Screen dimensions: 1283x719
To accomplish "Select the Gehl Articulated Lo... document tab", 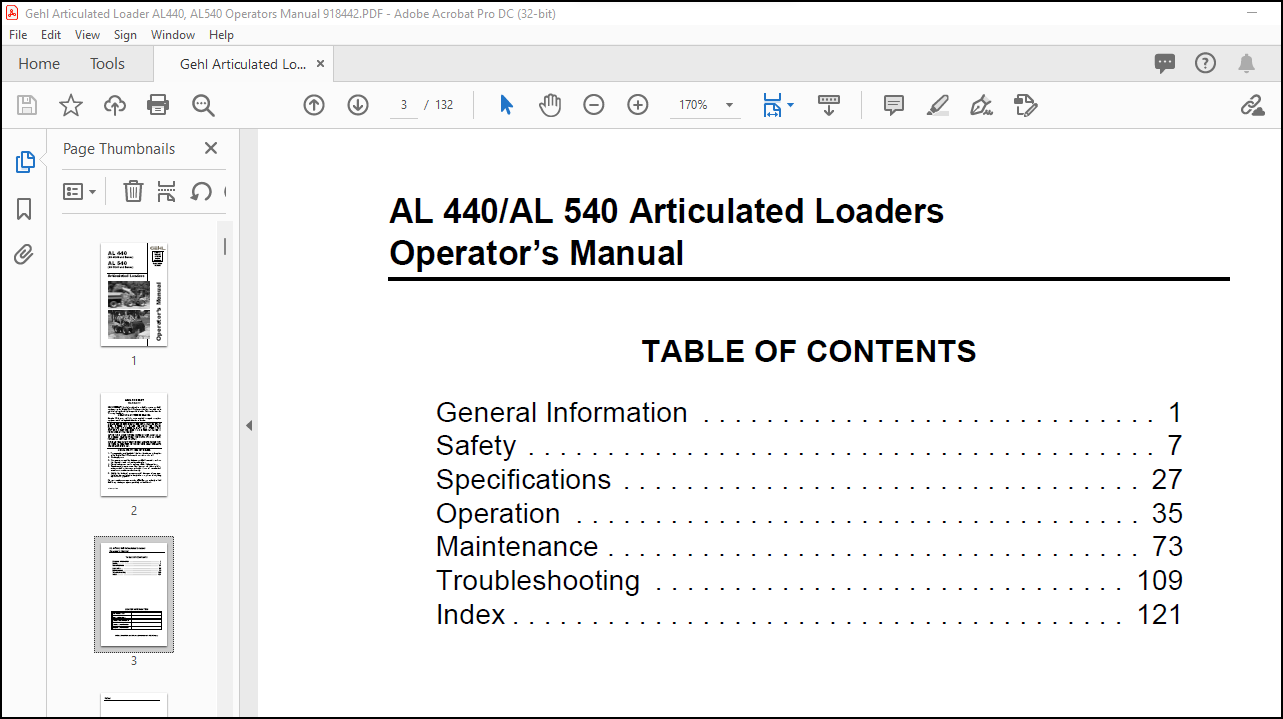I will (x=243, y=64).
